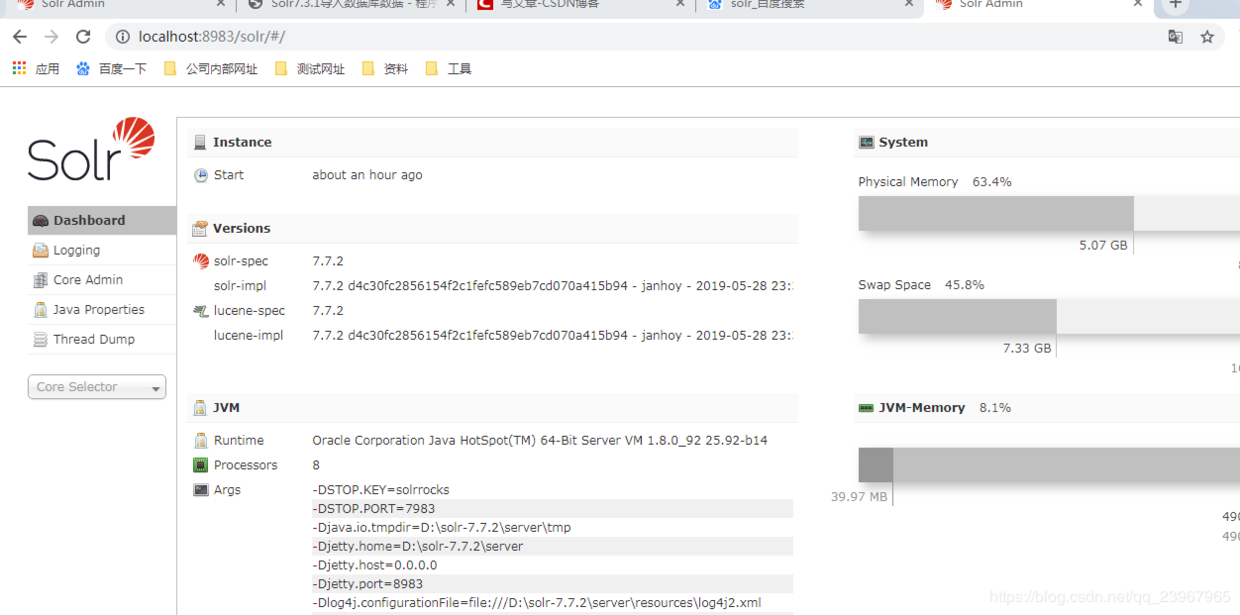Image resolution: width=1240 pixels, height=615 pixels.
Task: Expand the Core Selector dropdown
Action: click(97, 387)
